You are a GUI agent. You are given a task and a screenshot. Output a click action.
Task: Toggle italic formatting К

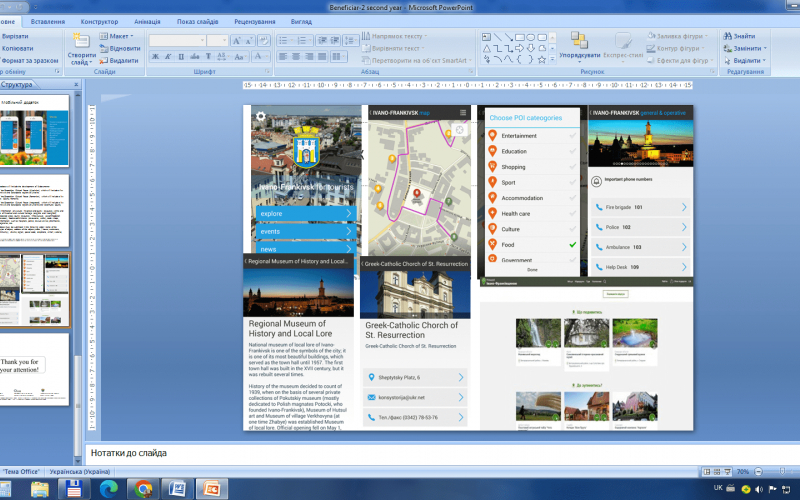pos(168,57)
